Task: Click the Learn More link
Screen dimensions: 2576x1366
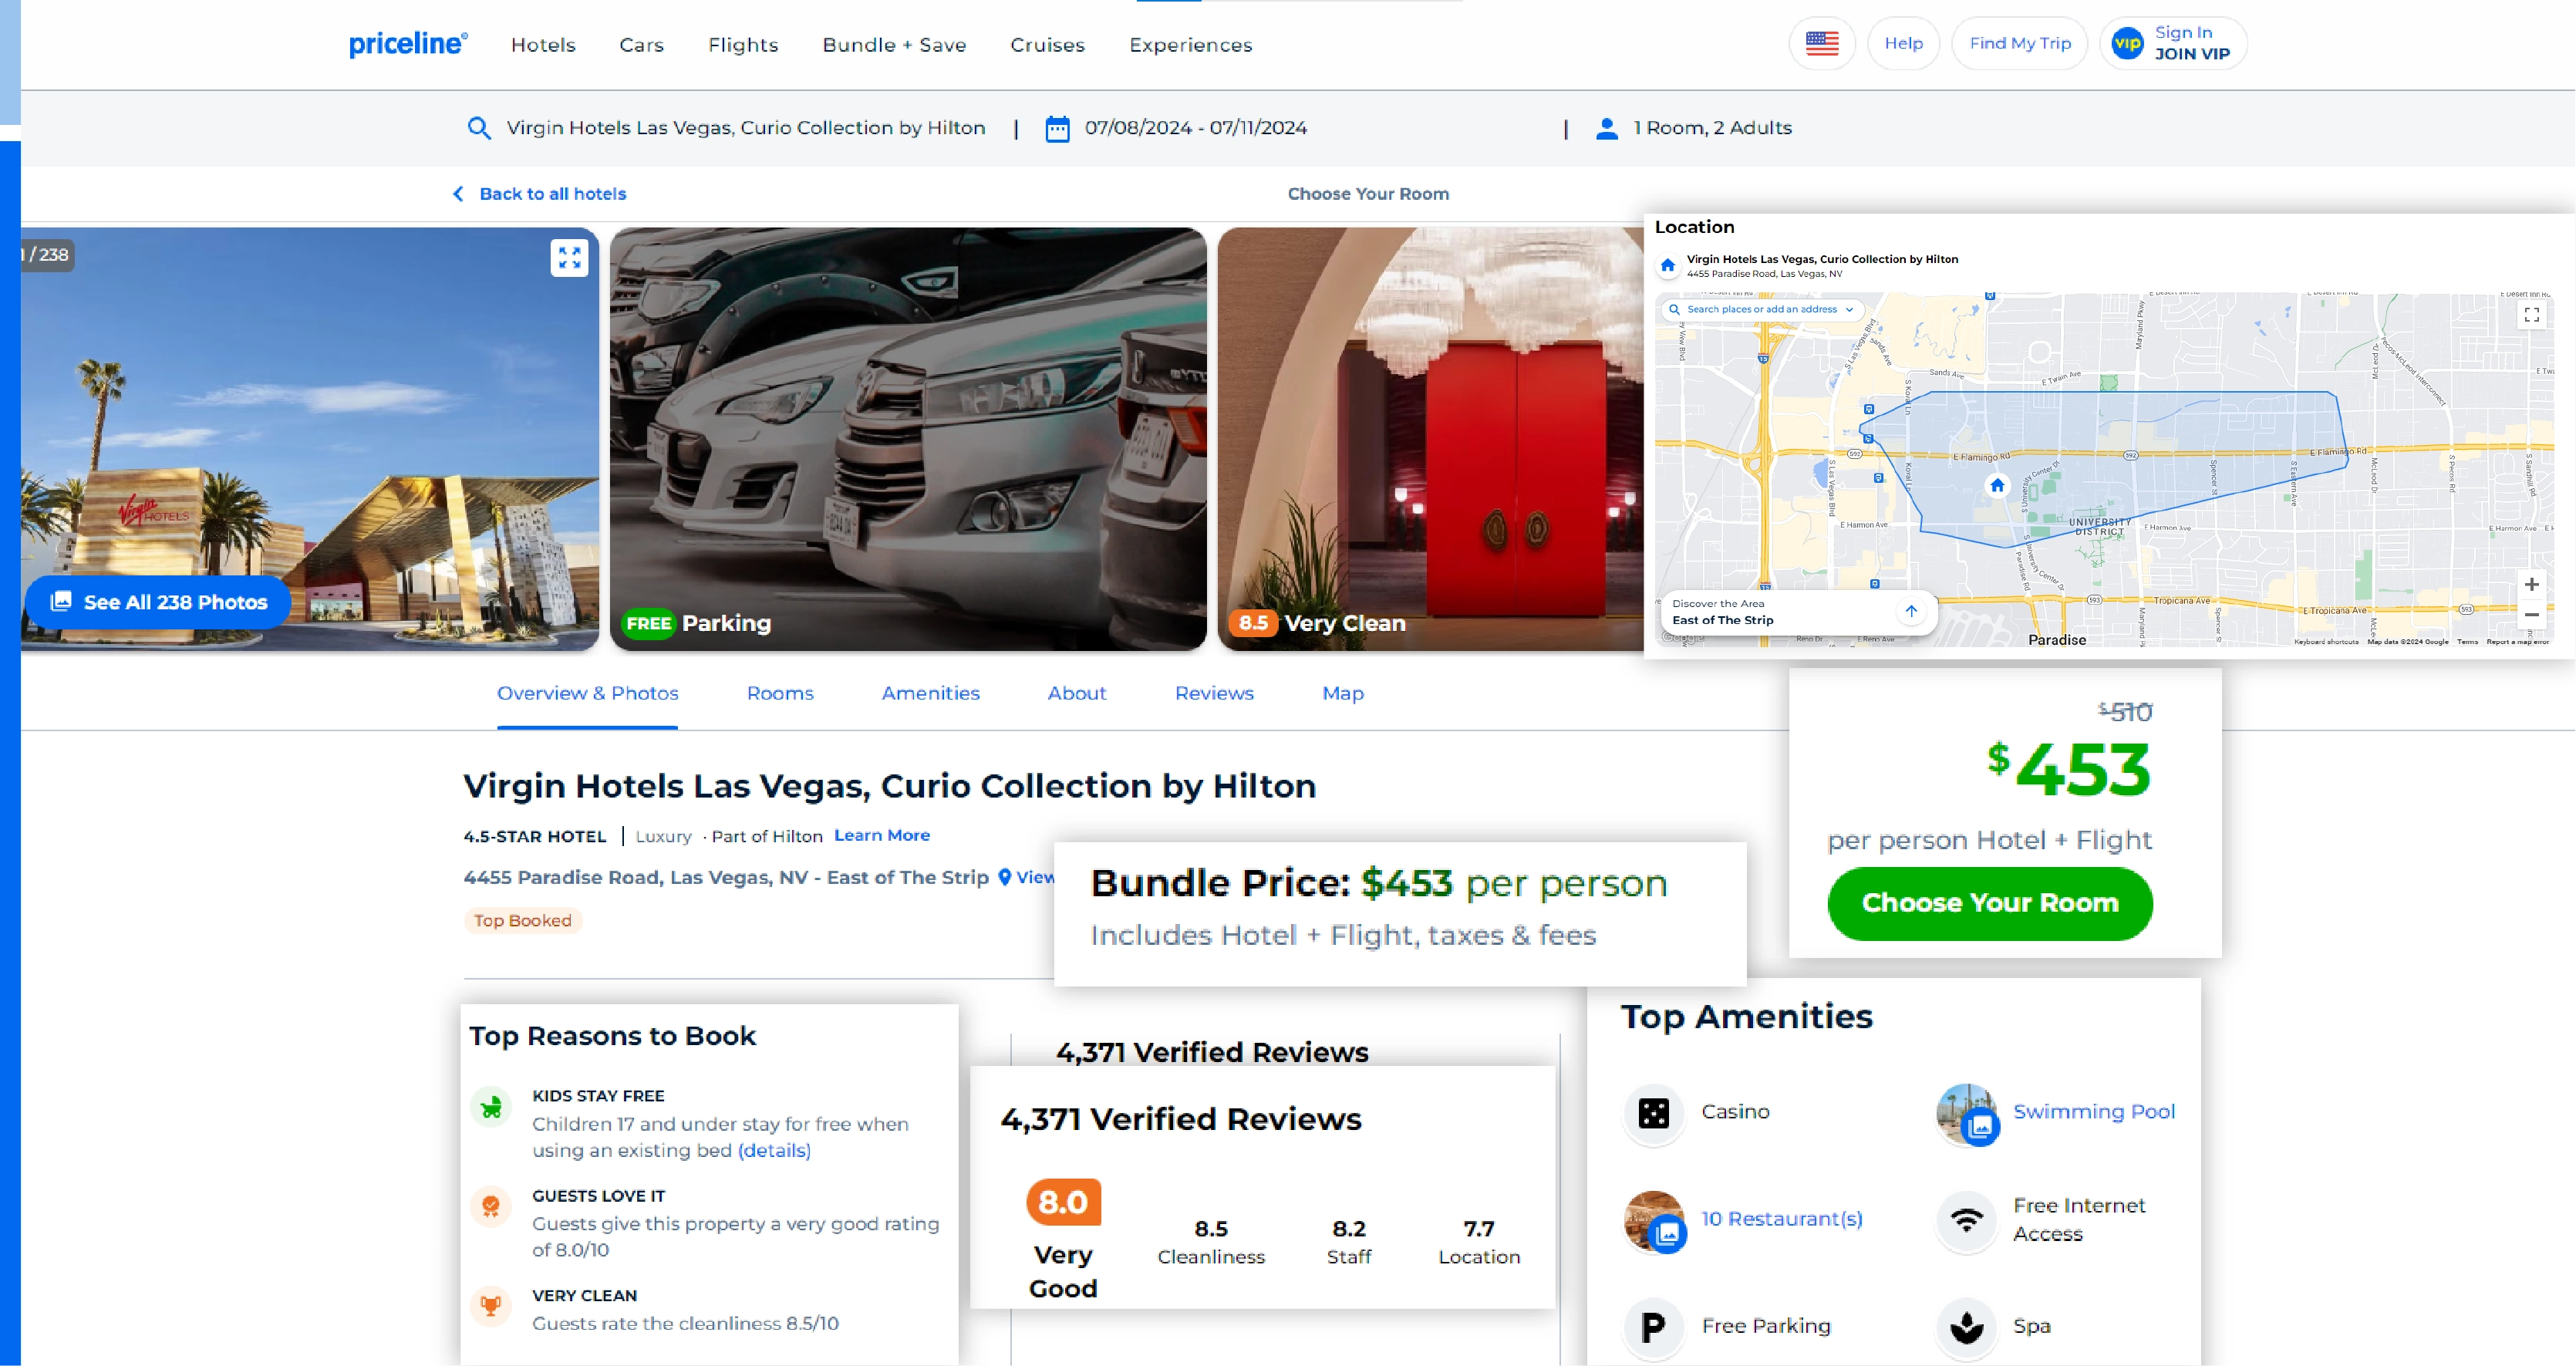Action: [x=881, y=835]
